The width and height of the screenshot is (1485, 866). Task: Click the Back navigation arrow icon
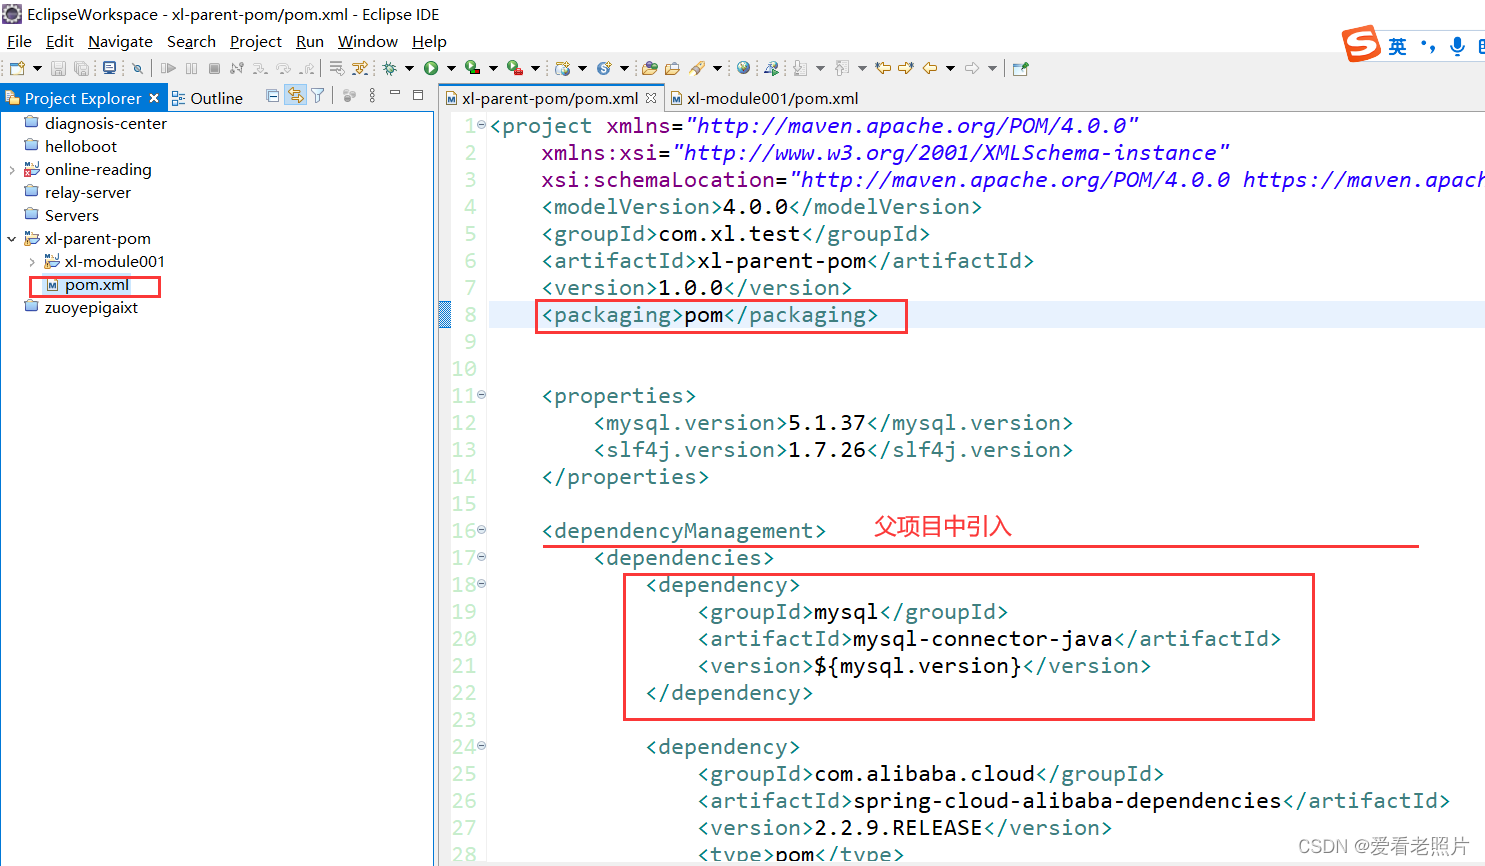point(930,68)
